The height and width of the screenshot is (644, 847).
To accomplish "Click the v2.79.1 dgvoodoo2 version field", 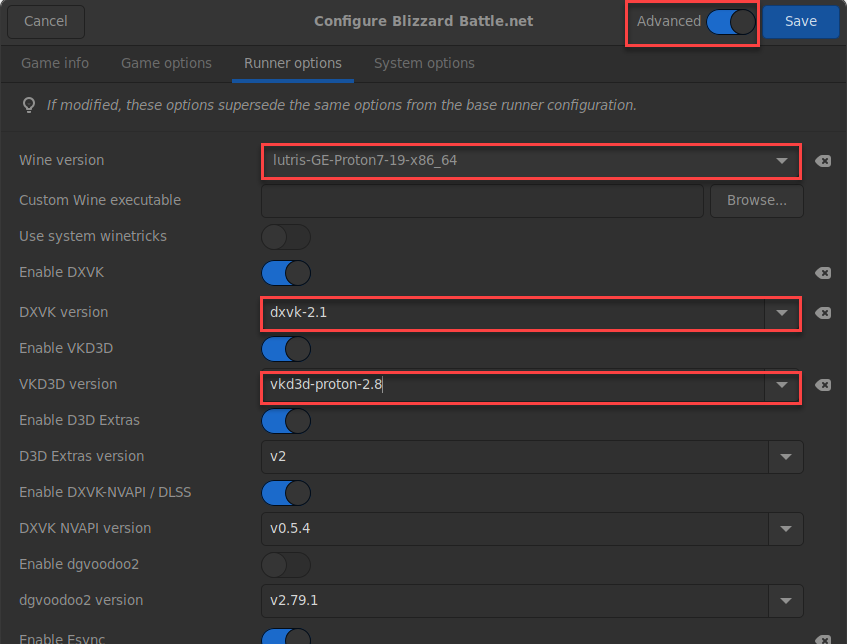I will pos(515,601).
